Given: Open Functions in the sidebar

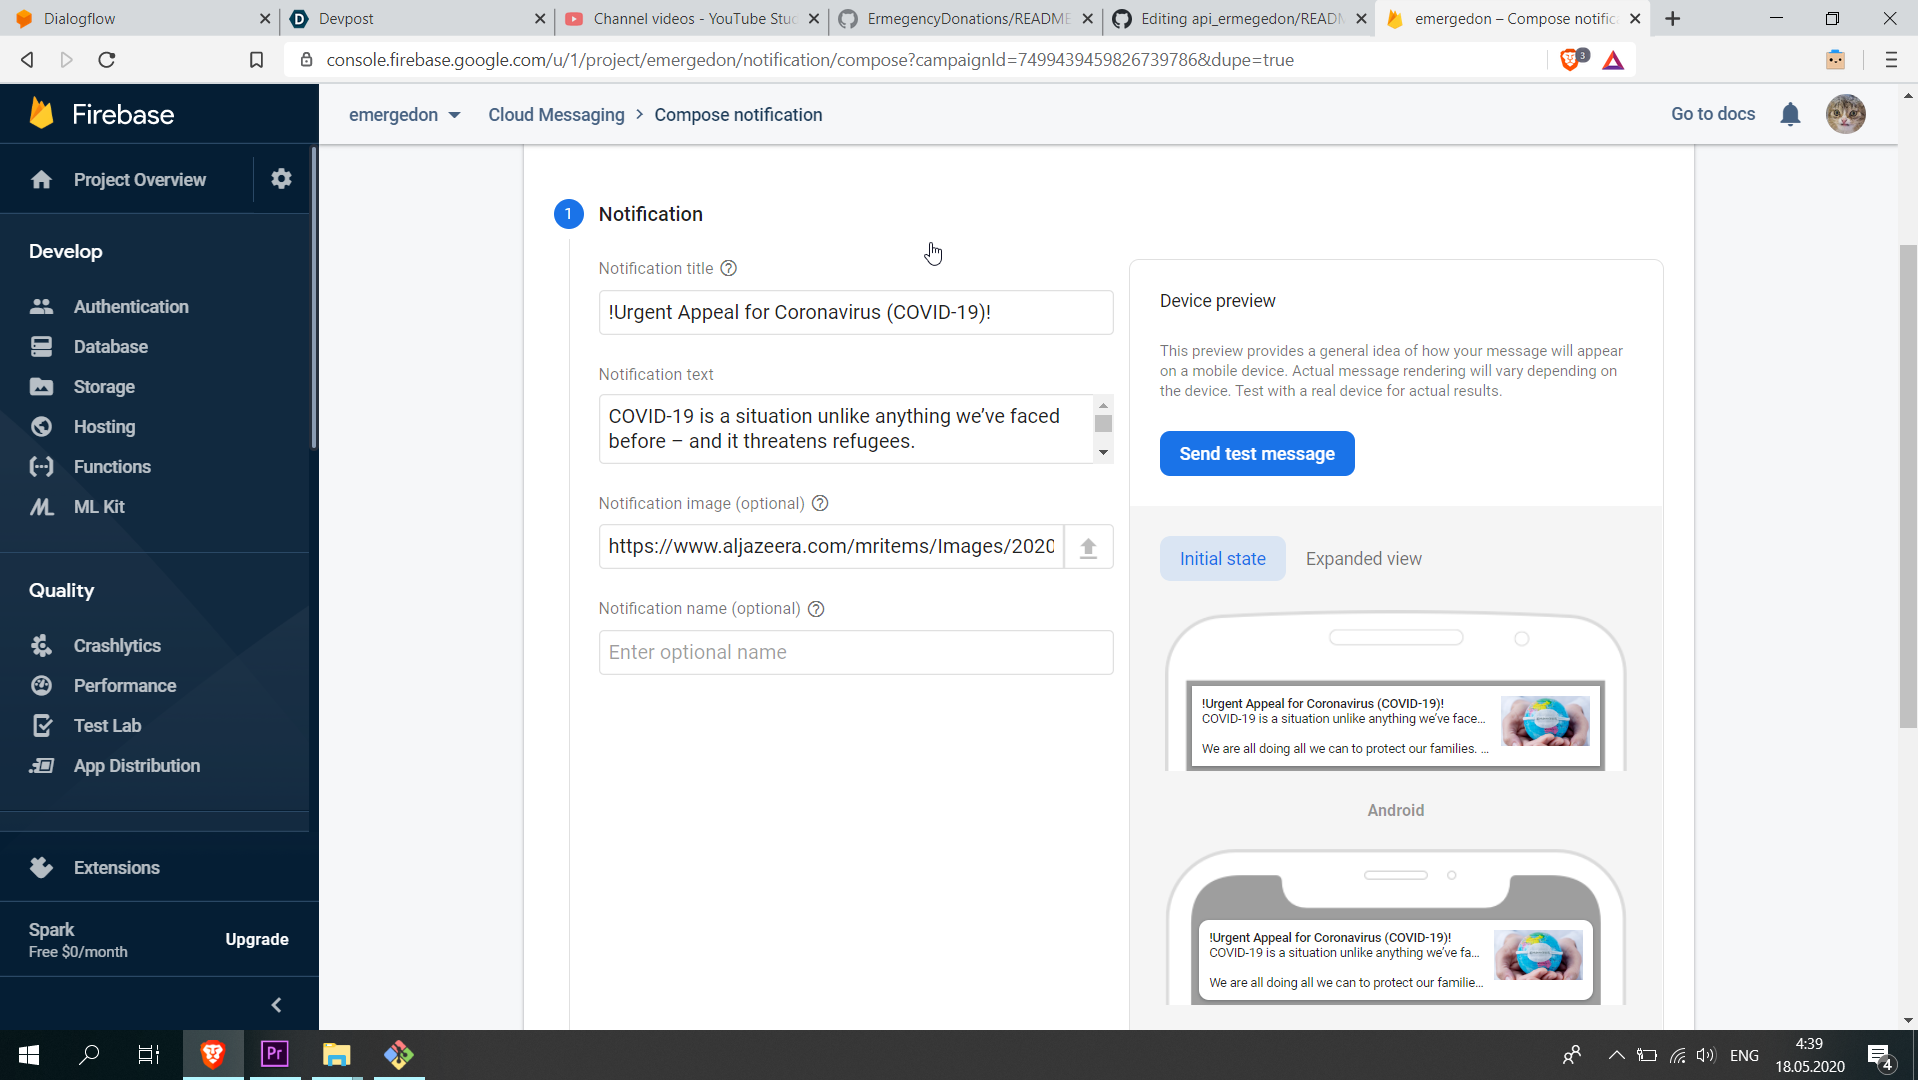Looking at the screenshot, I should tap(112, 467).
